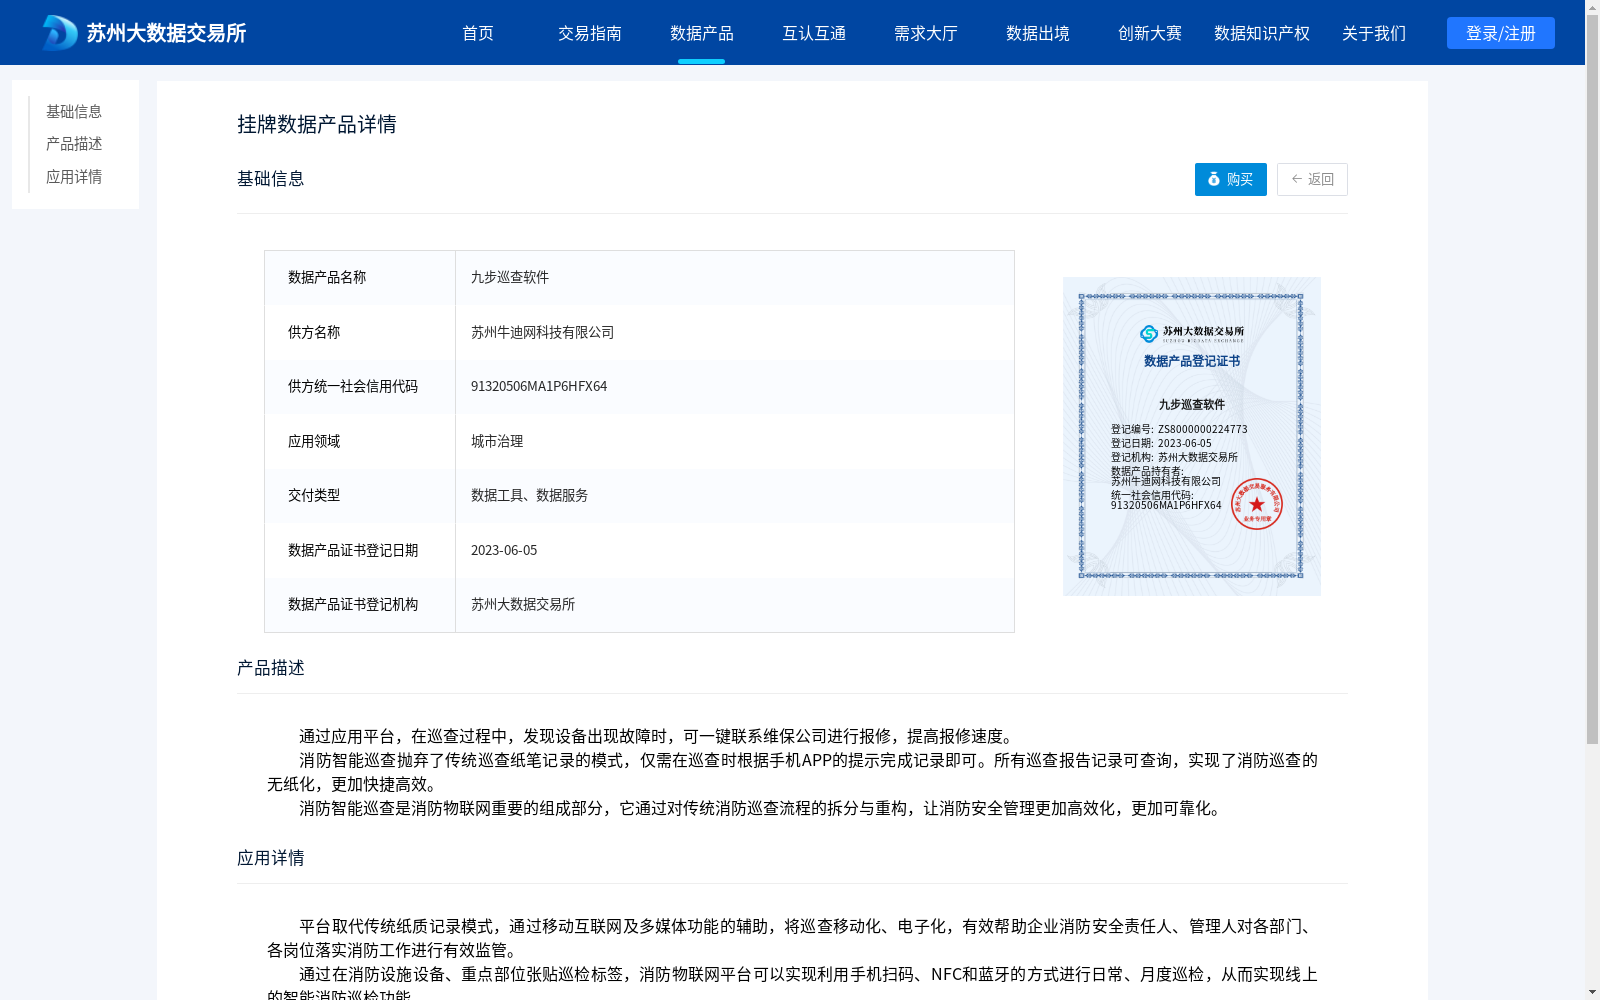
Task: Click the scrollbar down arrow
Action: pos(1592,992)
